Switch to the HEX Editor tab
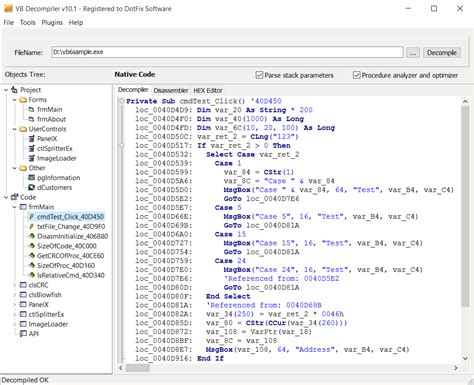 [x=208, y=90]
